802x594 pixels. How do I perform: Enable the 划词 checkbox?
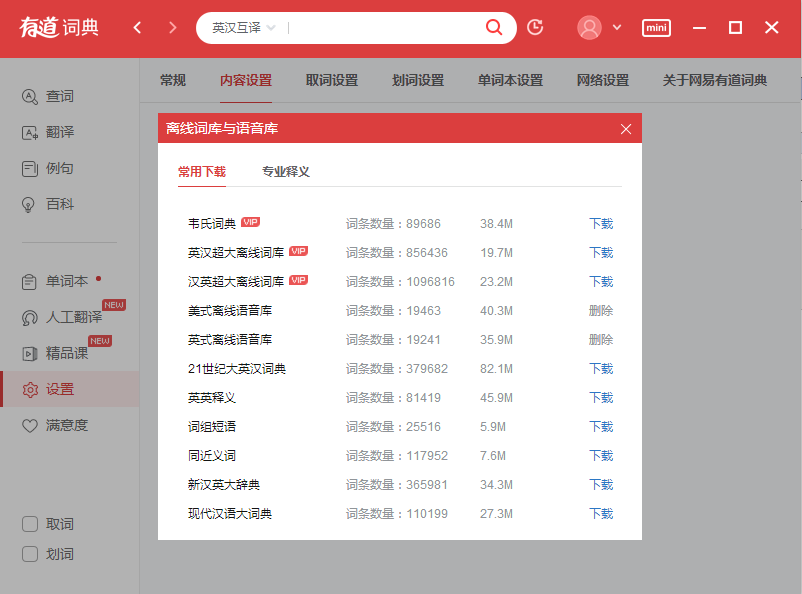point(31,554)
